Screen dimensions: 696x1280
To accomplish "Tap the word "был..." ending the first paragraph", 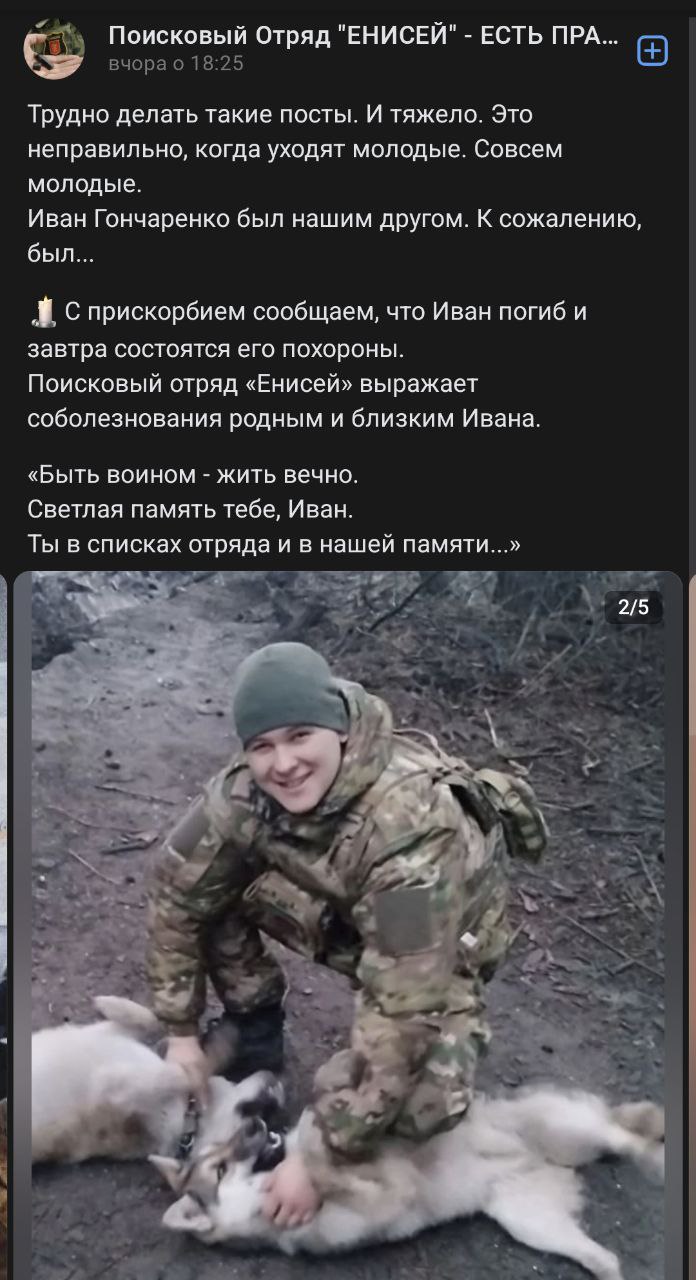I will click(61, 255).
